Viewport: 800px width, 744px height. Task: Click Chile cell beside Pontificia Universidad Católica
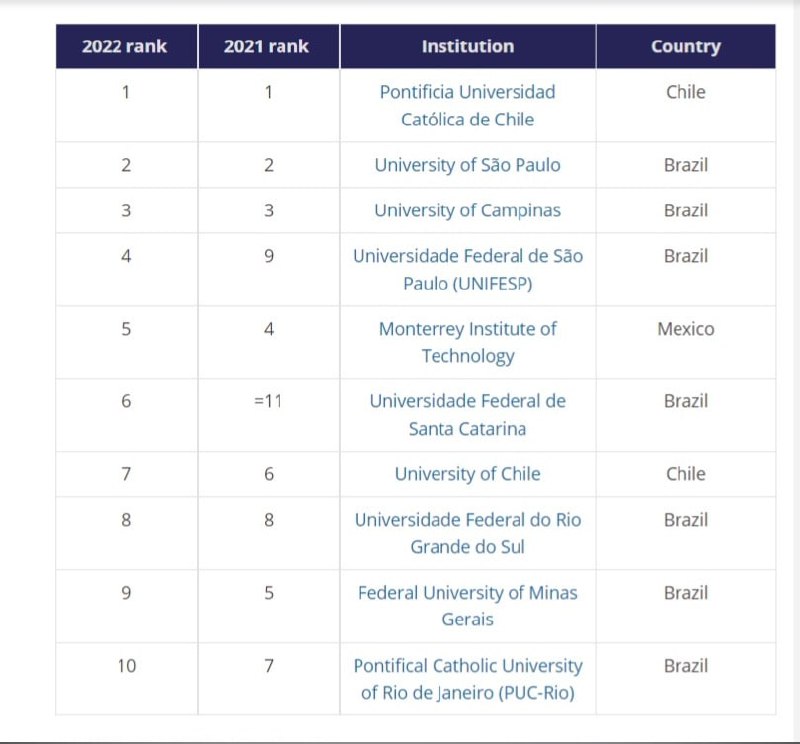tap(685, 92)
